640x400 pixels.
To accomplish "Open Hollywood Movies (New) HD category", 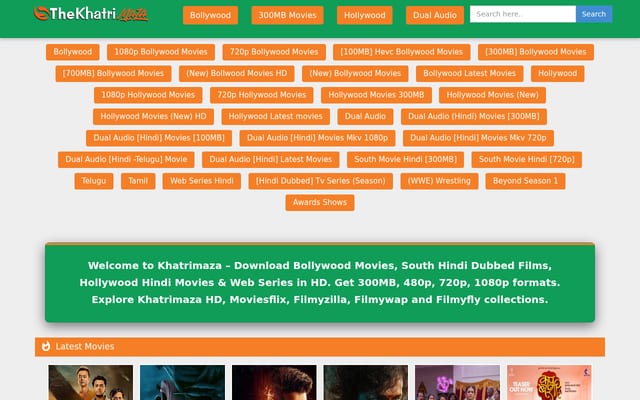I will pos(153,116).
